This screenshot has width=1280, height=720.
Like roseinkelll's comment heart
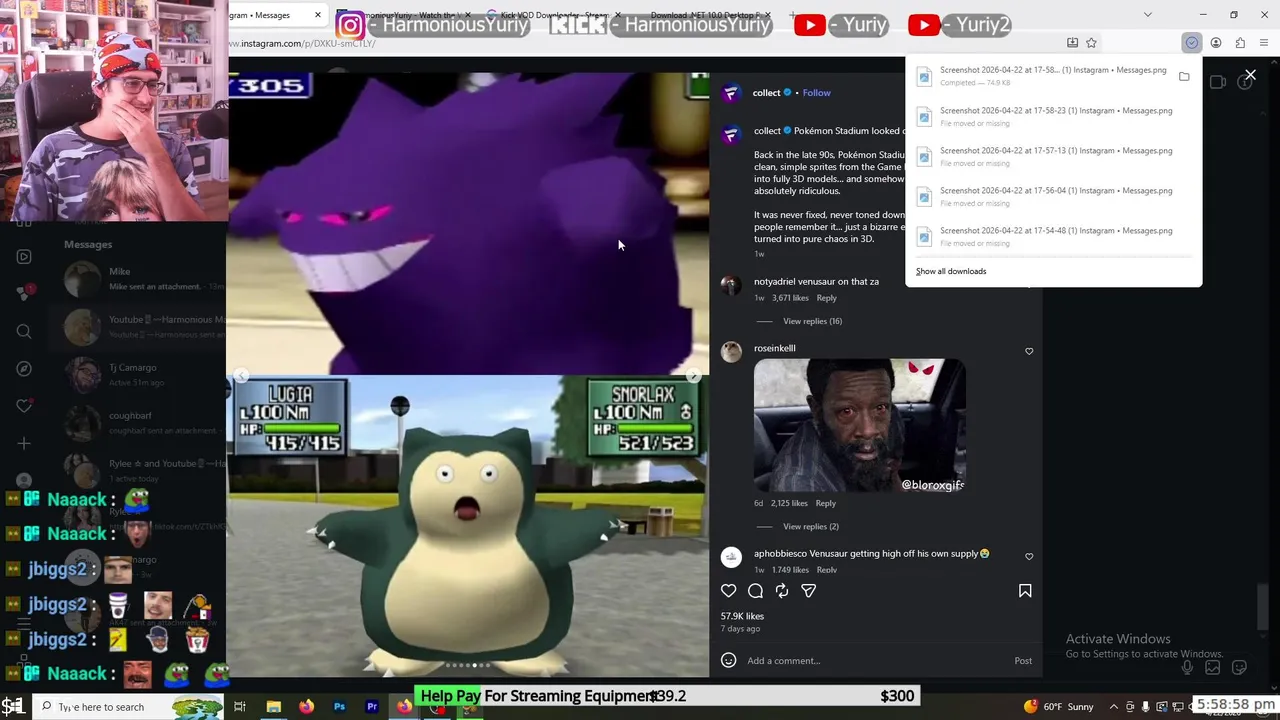(1029, 351)
